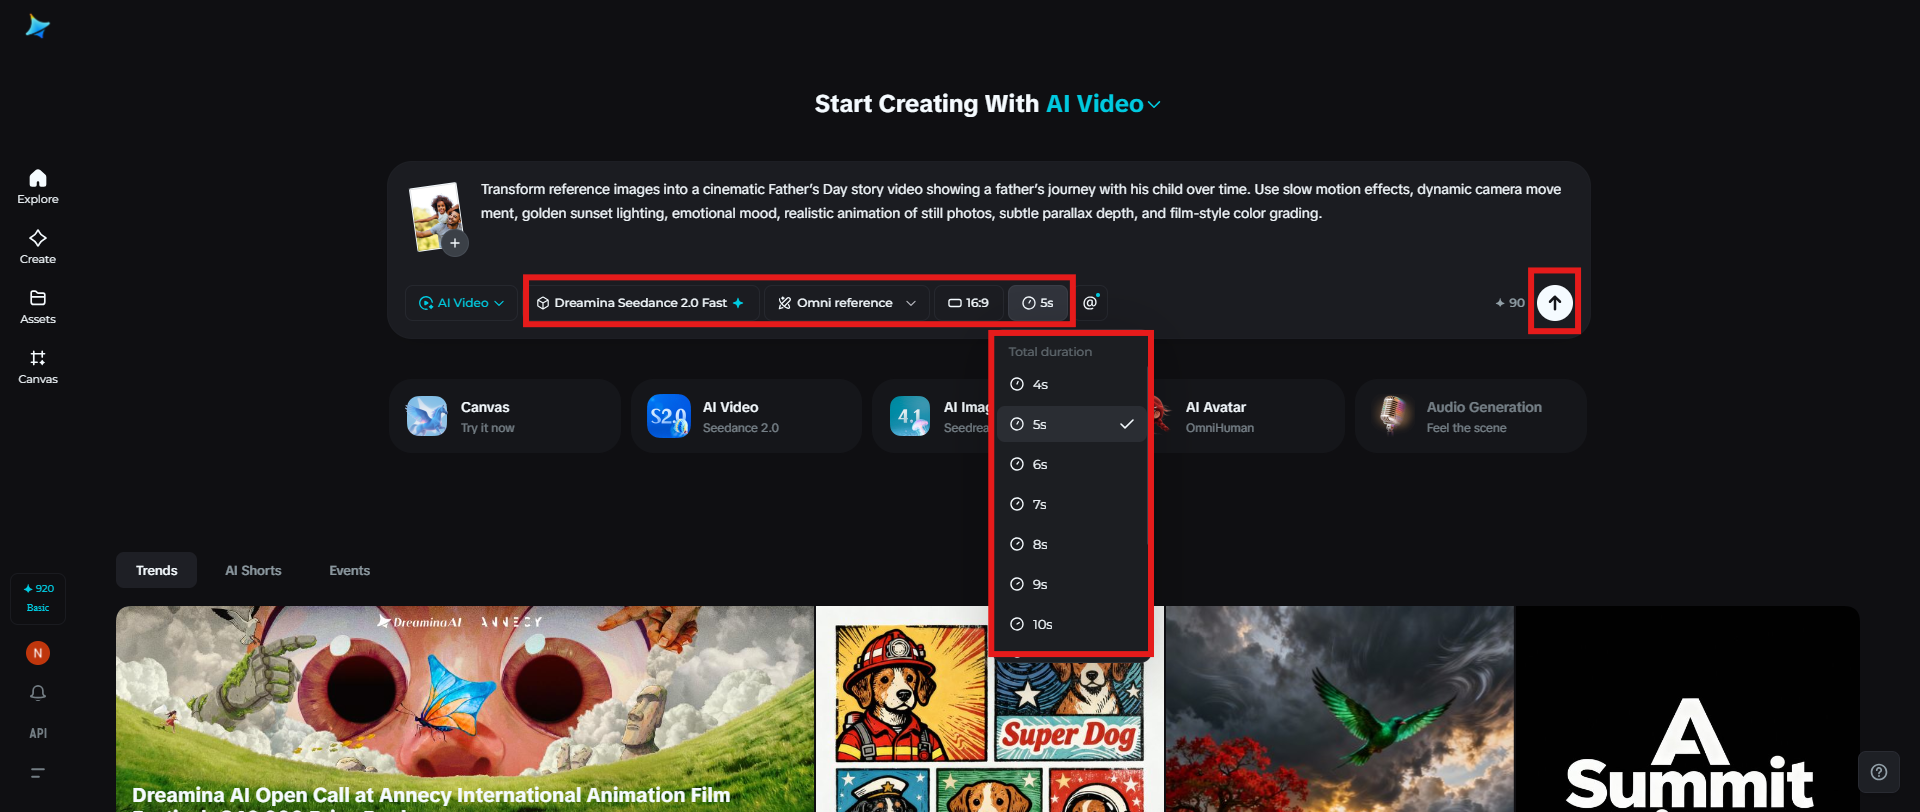The height and width of the screenshot is (812, 1920).
Task: Select 6s total duration
Action: pos(1070,464)
